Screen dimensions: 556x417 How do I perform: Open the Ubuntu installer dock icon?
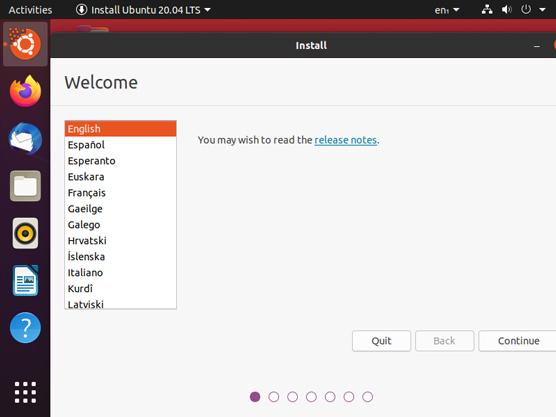click(25, 44)
